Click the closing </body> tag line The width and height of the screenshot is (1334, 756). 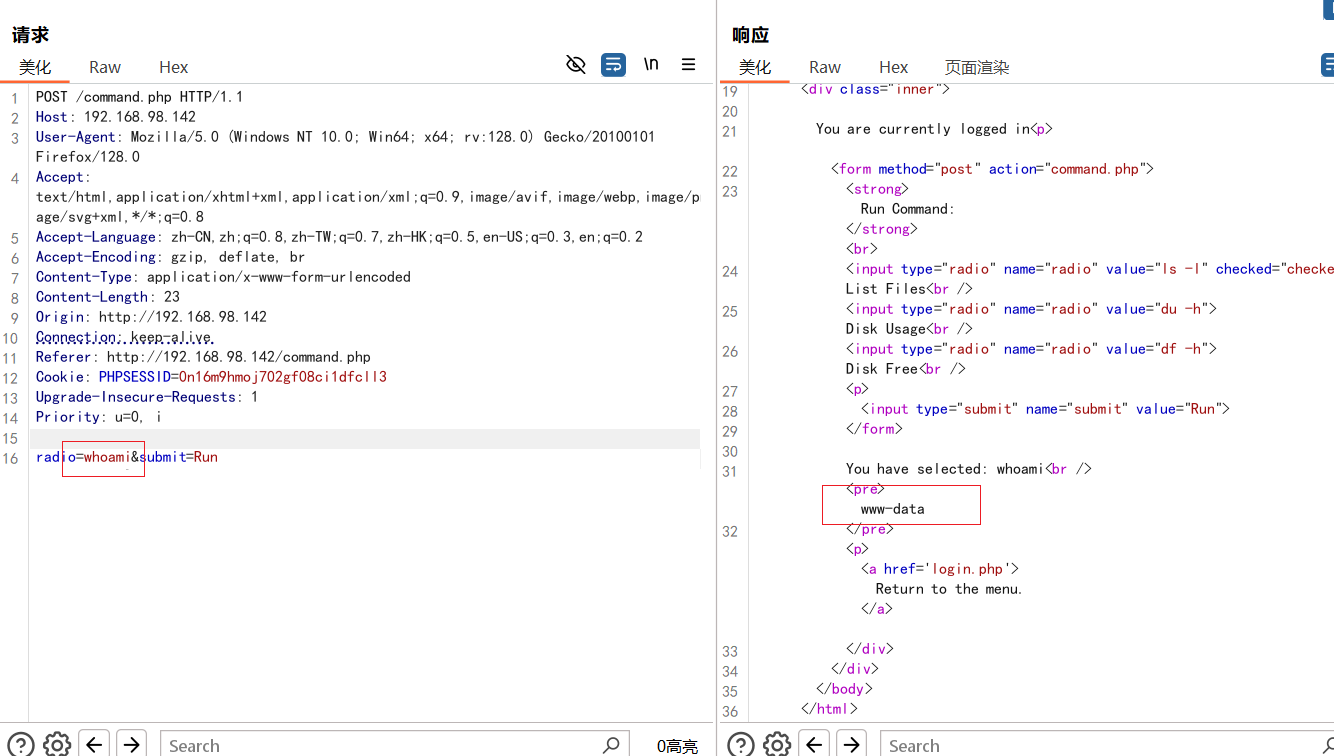844,689
